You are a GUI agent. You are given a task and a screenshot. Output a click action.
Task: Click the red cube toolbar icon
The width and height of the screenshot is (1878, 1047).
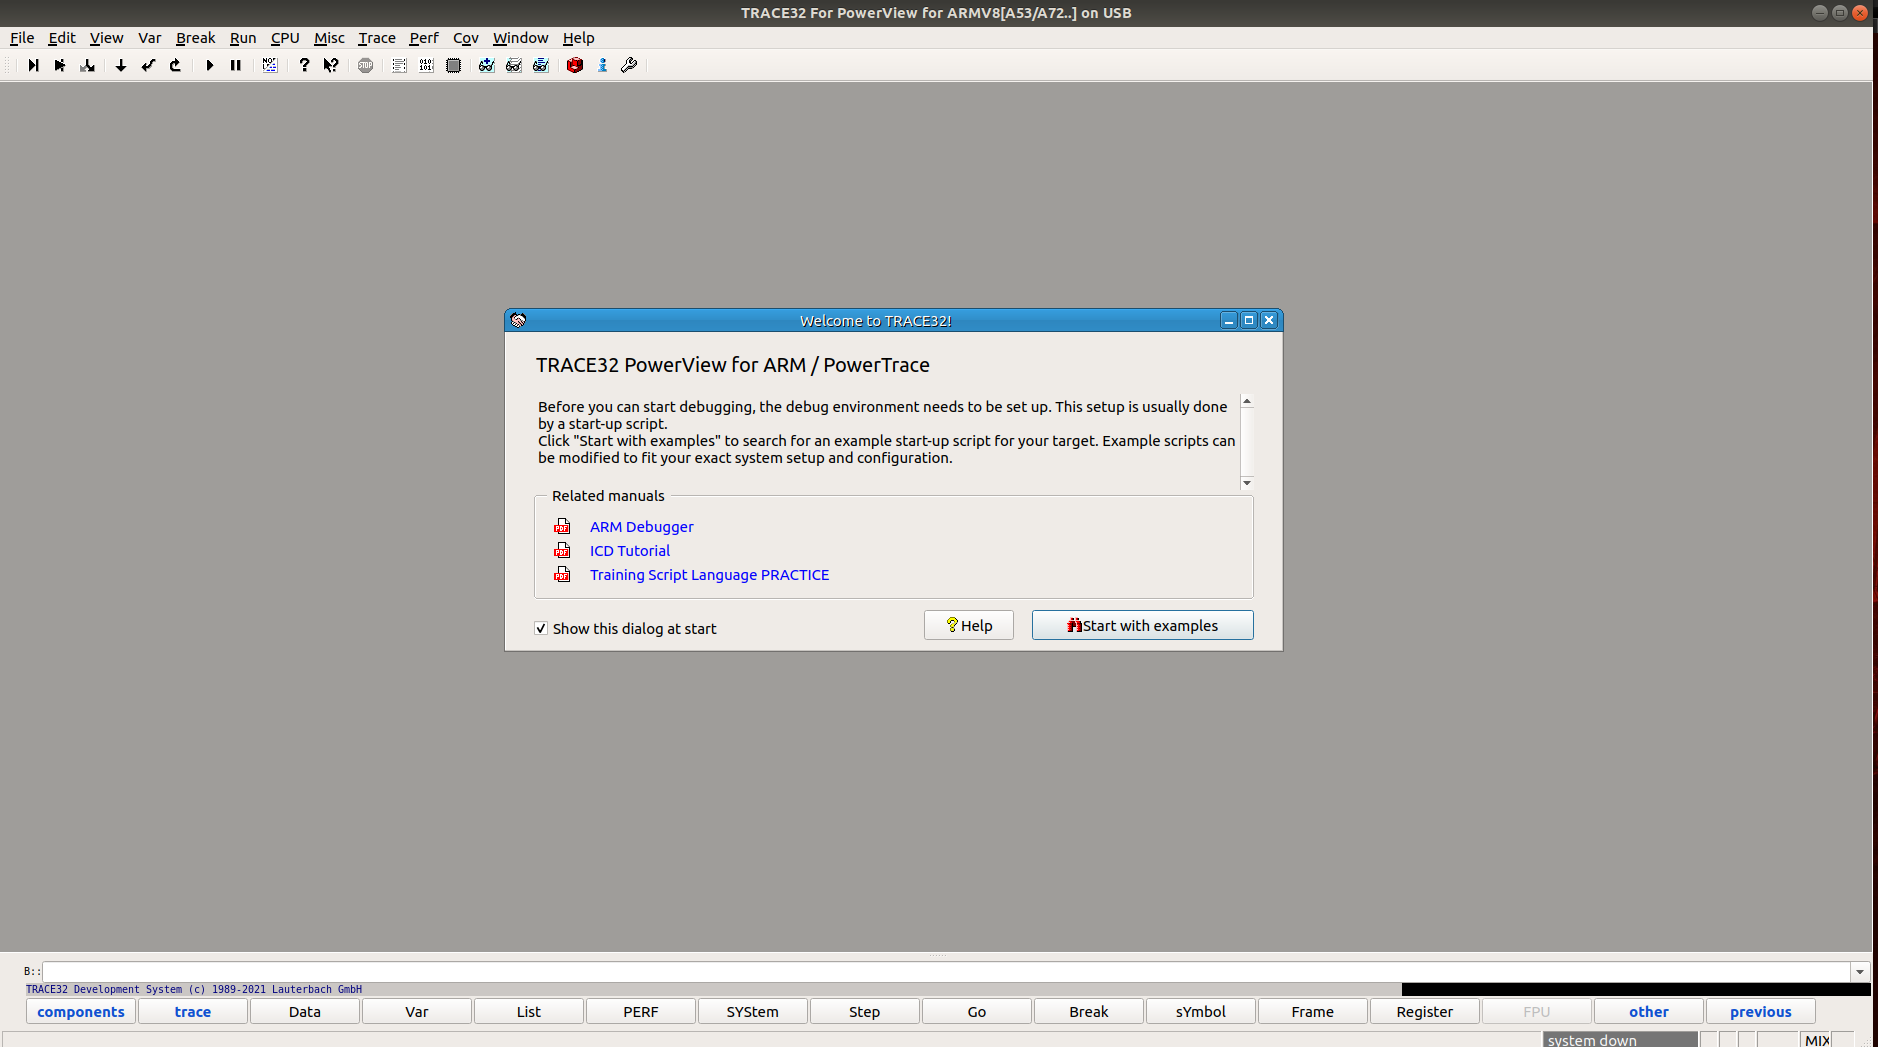pyautogui.click(x=575, y=65)
